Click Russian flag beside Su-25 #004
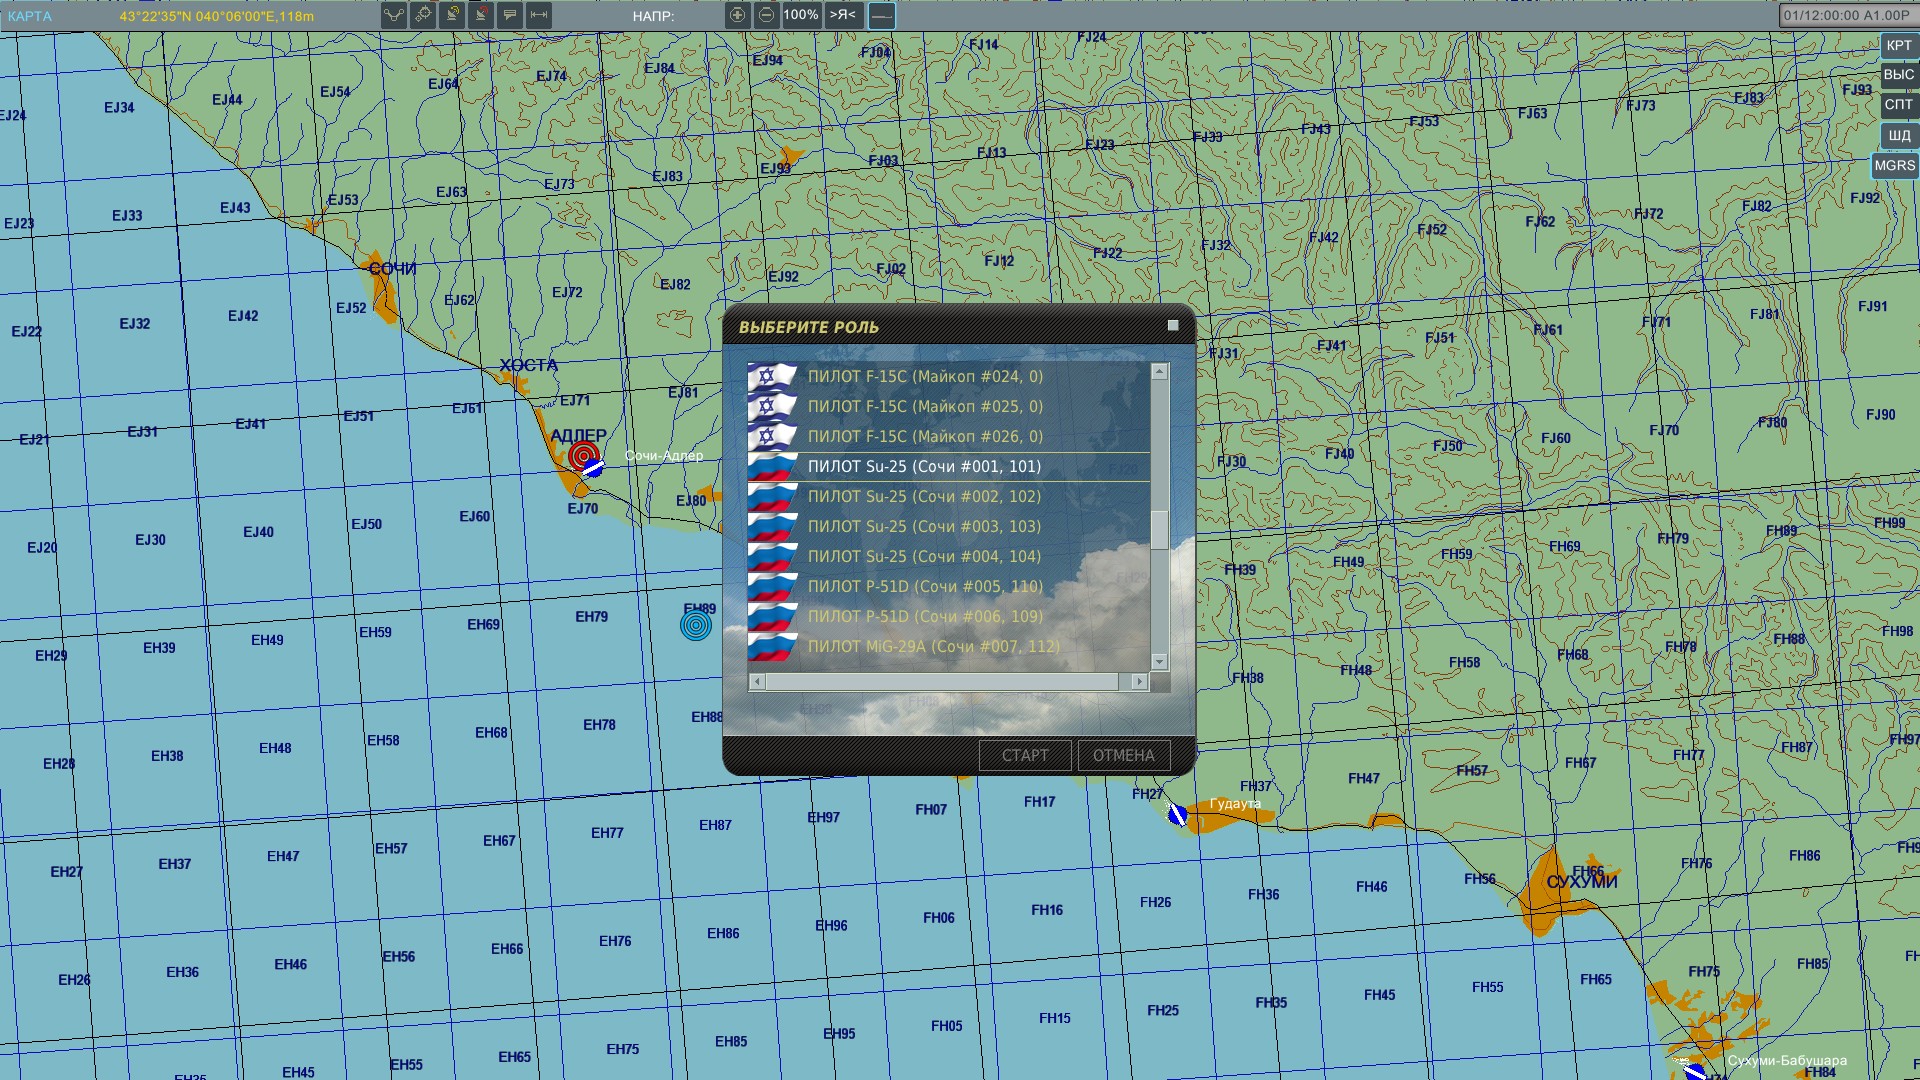 pyautogui.click(x=772, y=556)
